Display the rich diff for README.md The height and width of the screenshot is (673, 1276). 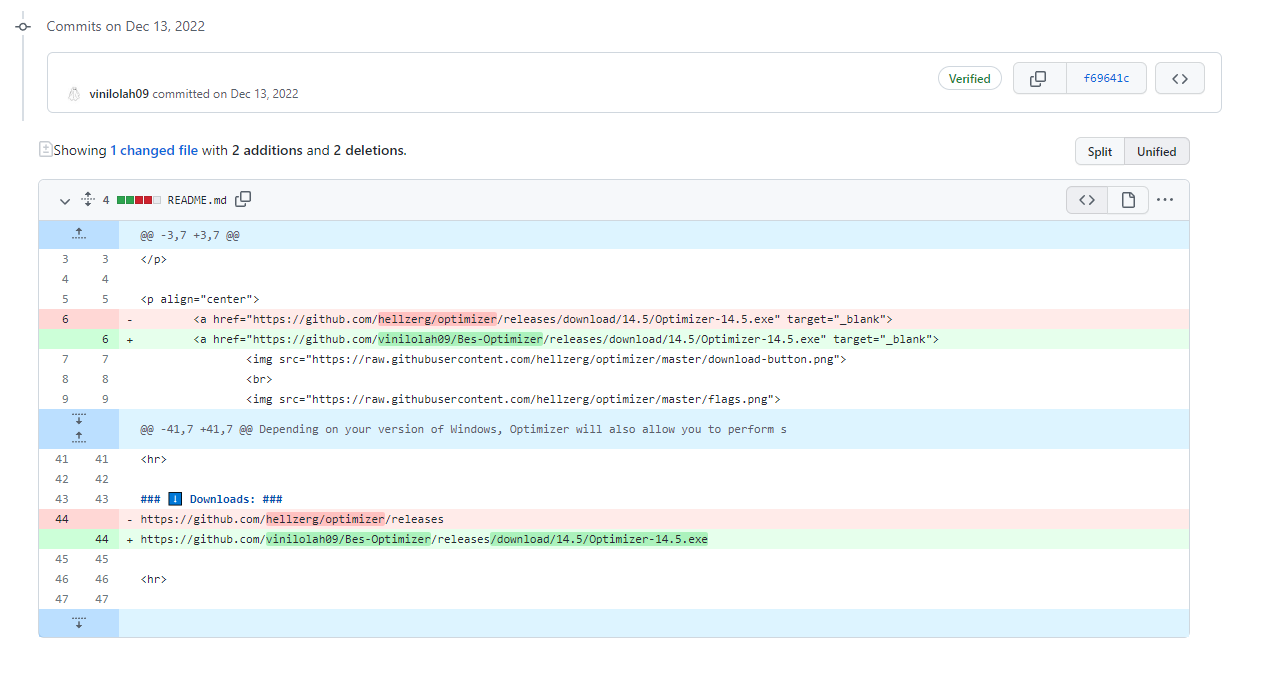click(x=1127, y=199)
